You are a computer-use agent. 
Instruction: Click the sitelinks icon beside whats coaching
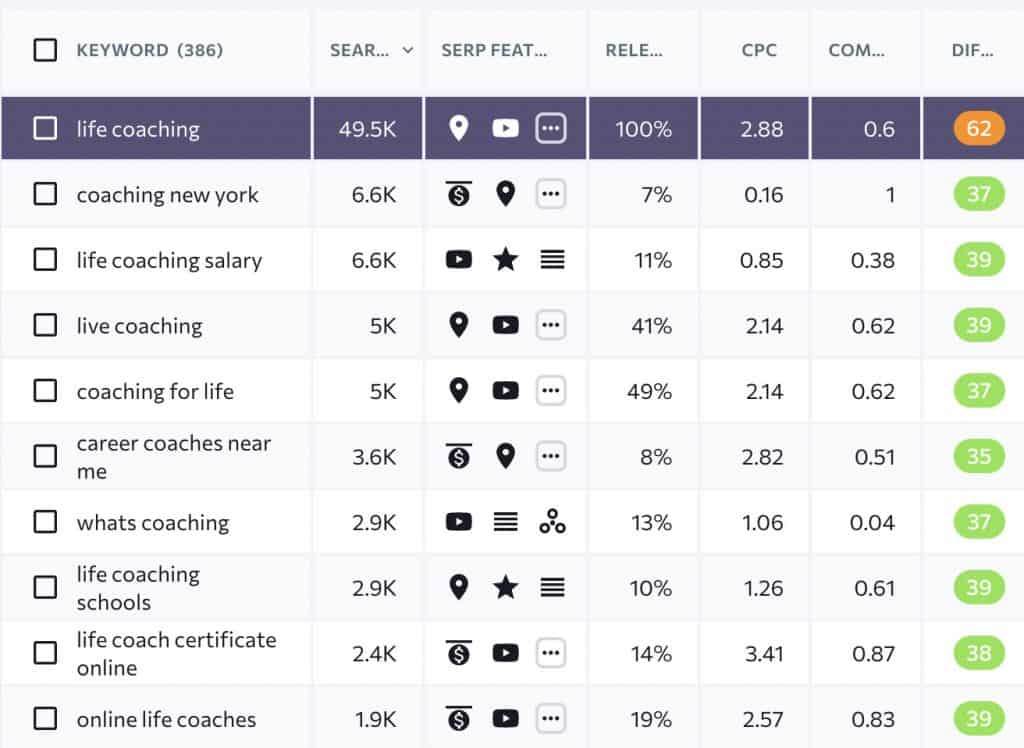coord(505,521)
